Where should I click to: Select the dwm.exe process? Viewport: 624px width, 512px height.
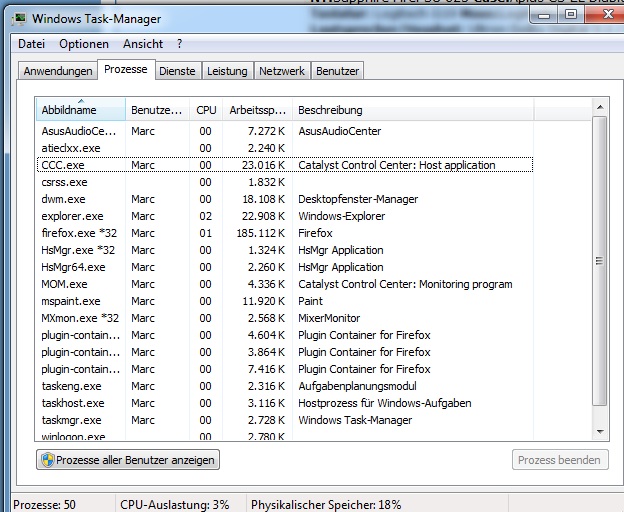tap(285, 199)
